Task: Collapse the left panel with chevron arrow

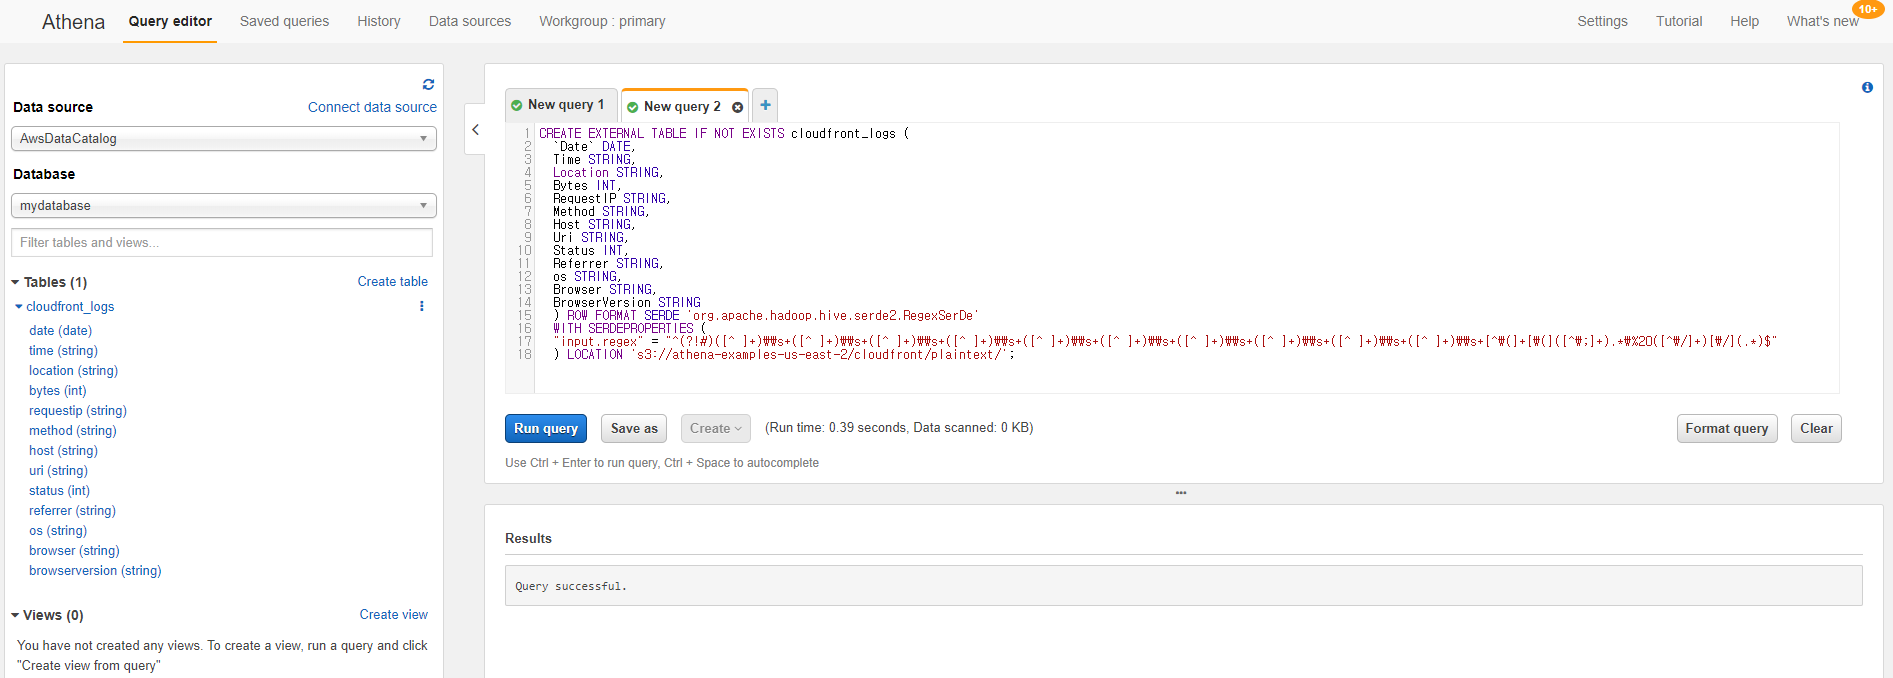Action: click(x=476, y=130)
